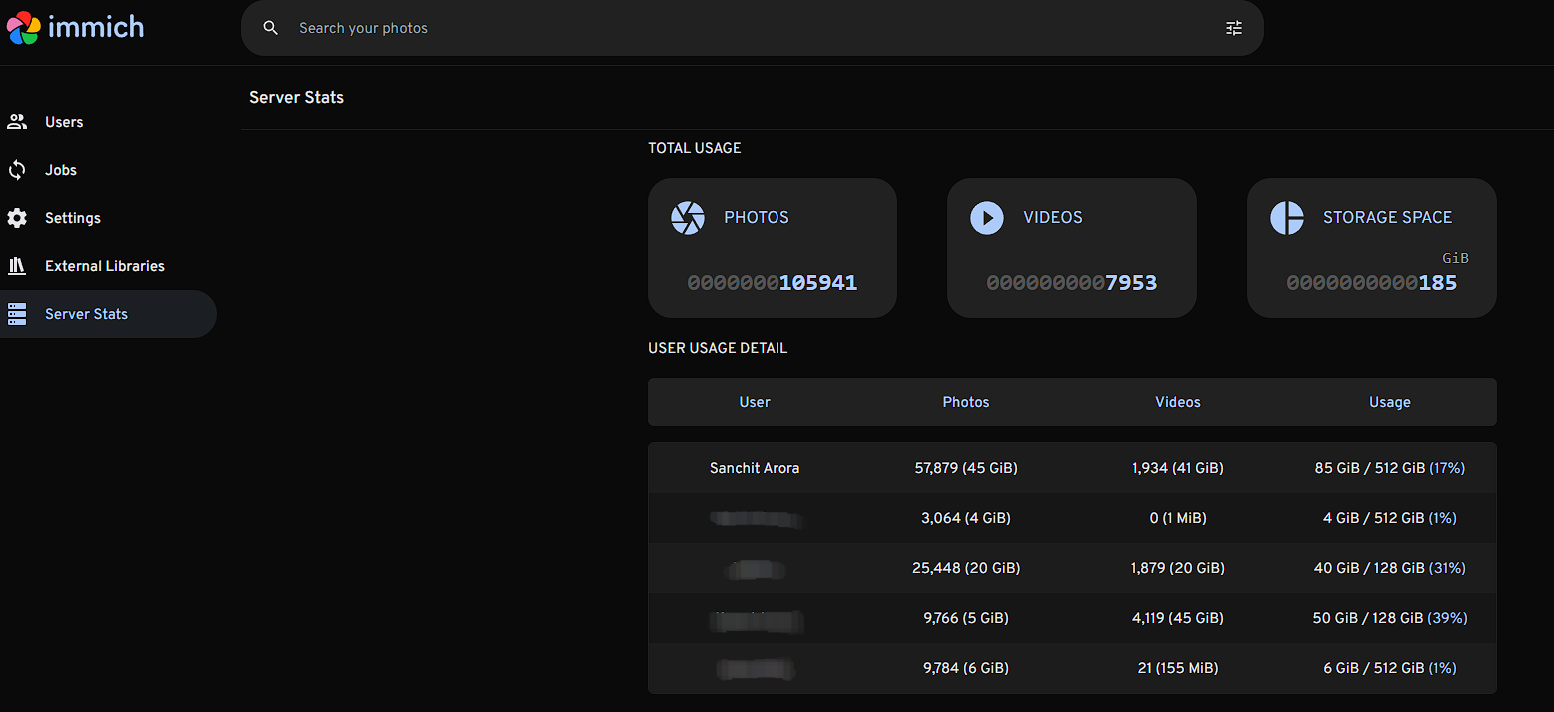Click the Users people icon
This screenshot has width=1554, height=712.
[17, 122]
